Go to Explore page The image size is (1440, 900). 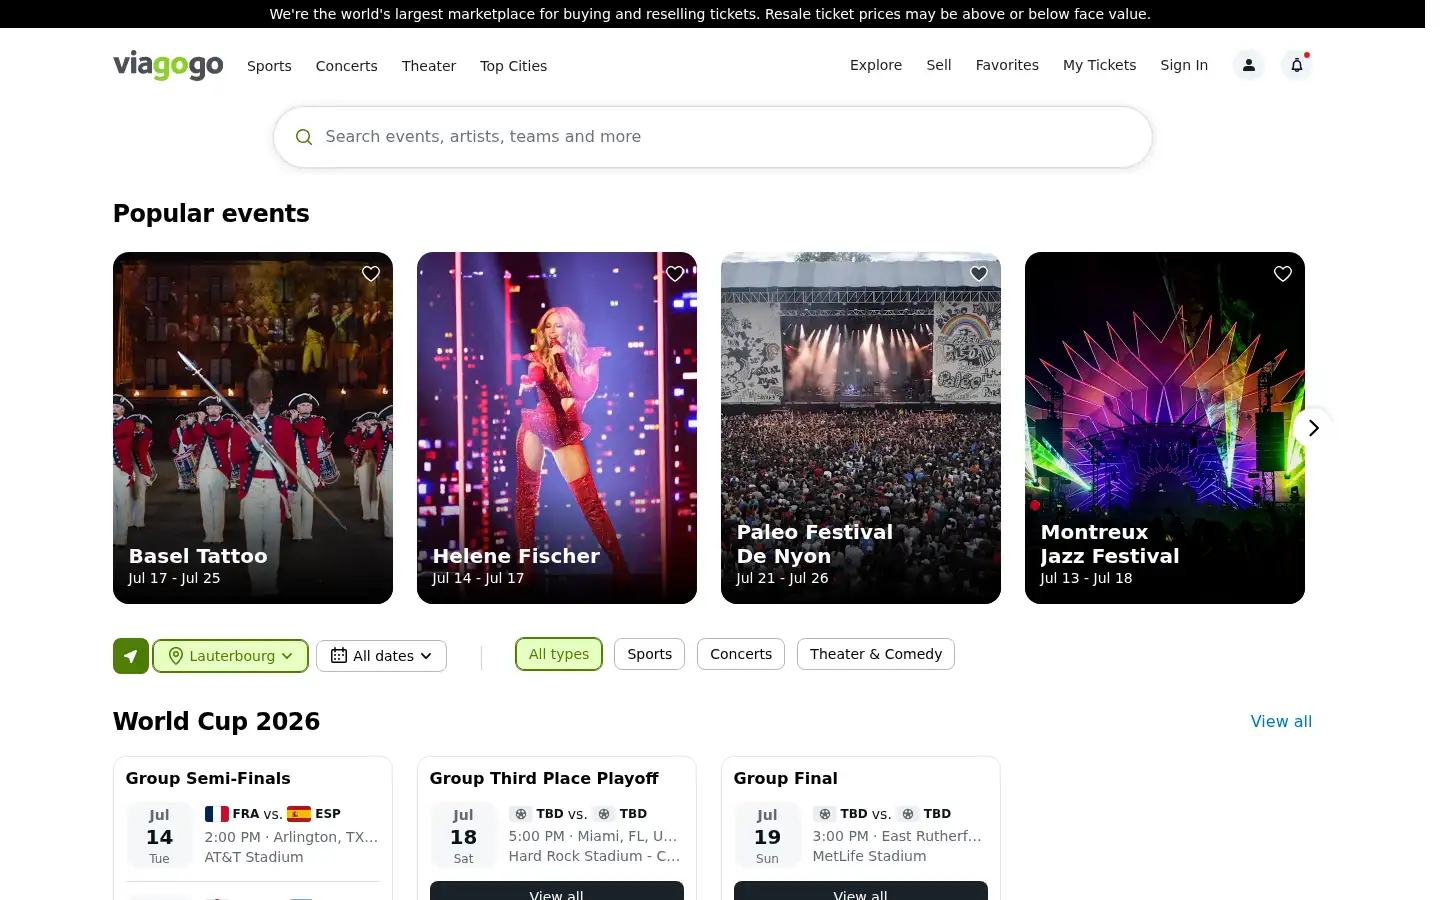click(x=876, y=65)
